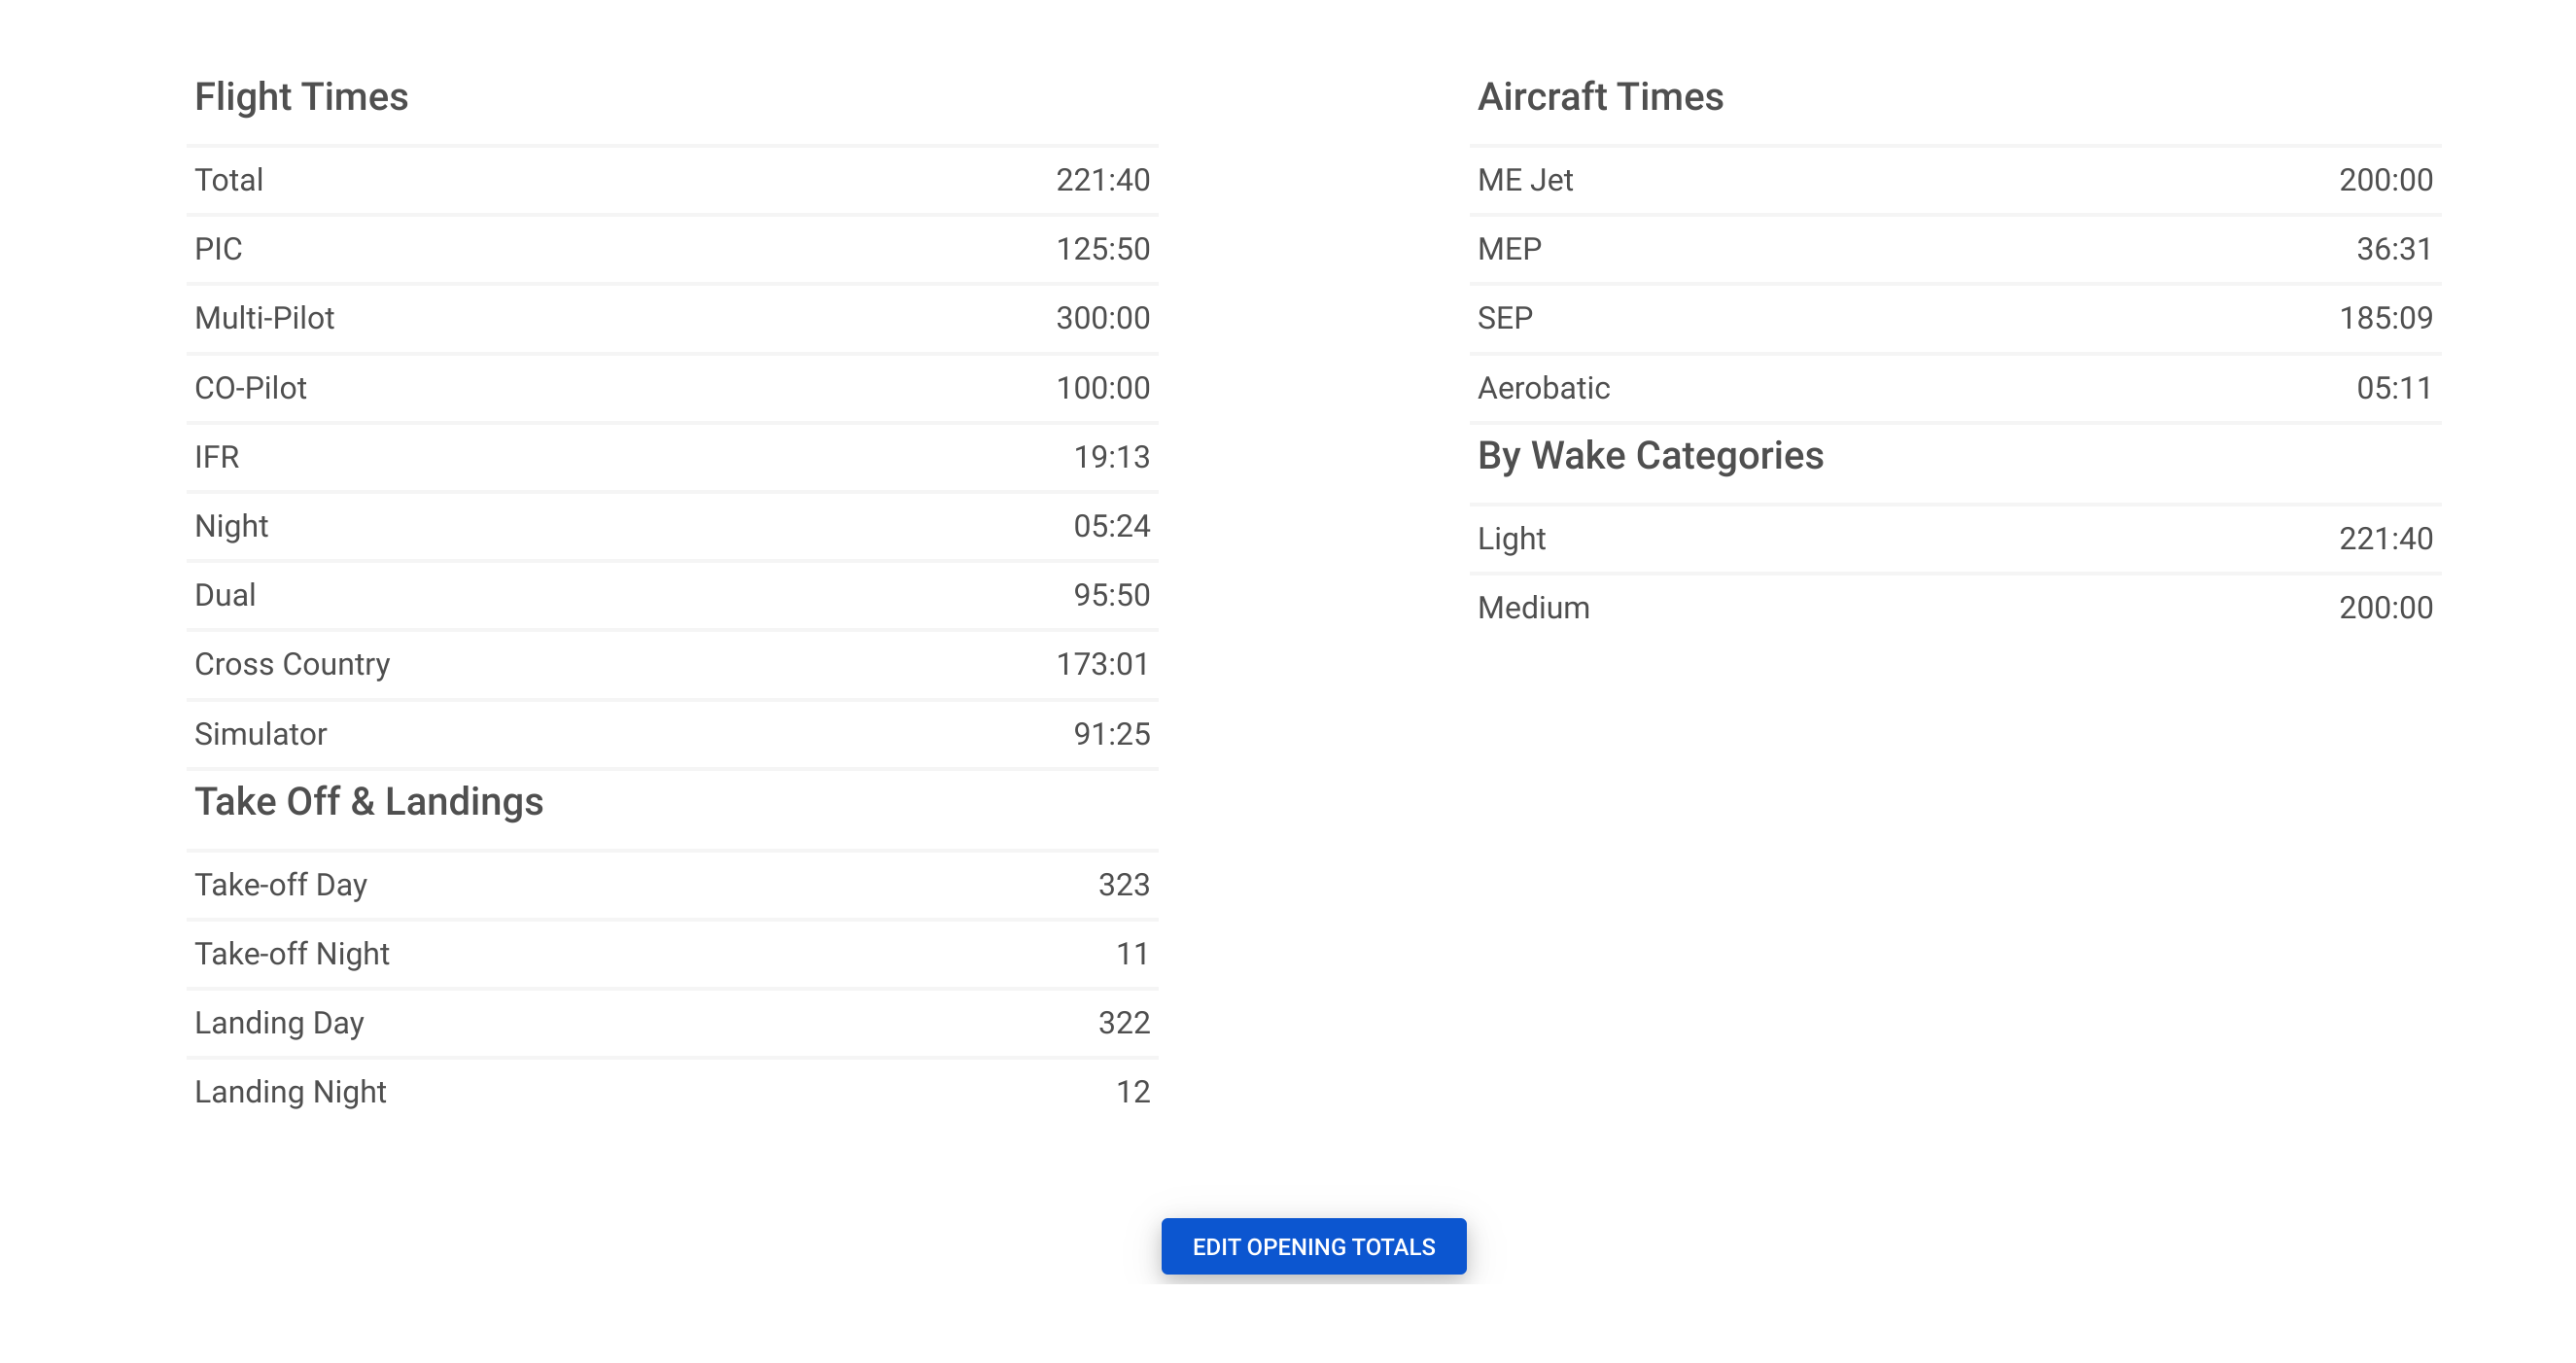The height and width of the screenshot is (1363, 2576).
Task: Click the By Wake Categories heading
Action: (x=1650, y=456)
